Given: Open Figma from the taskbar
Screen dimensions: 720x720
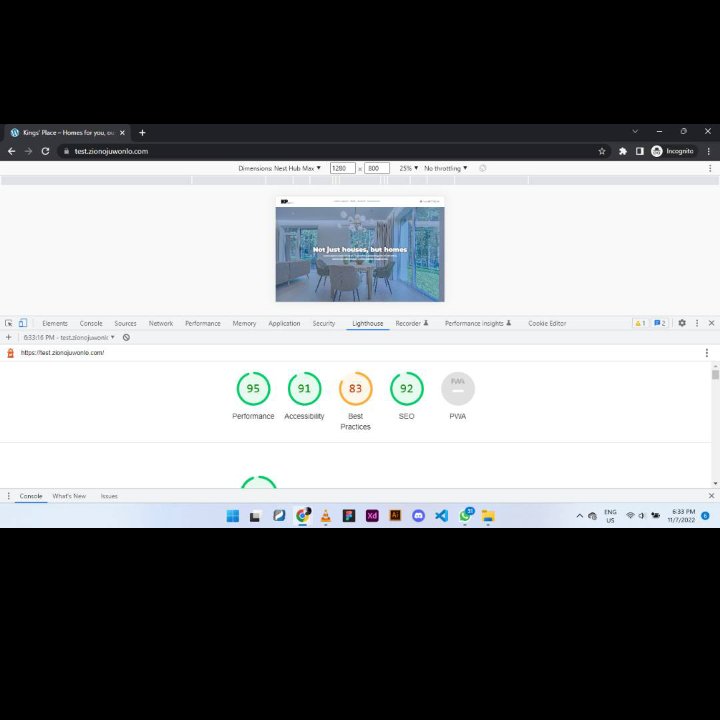Looking at the screenshot, I should coord(349,516).
